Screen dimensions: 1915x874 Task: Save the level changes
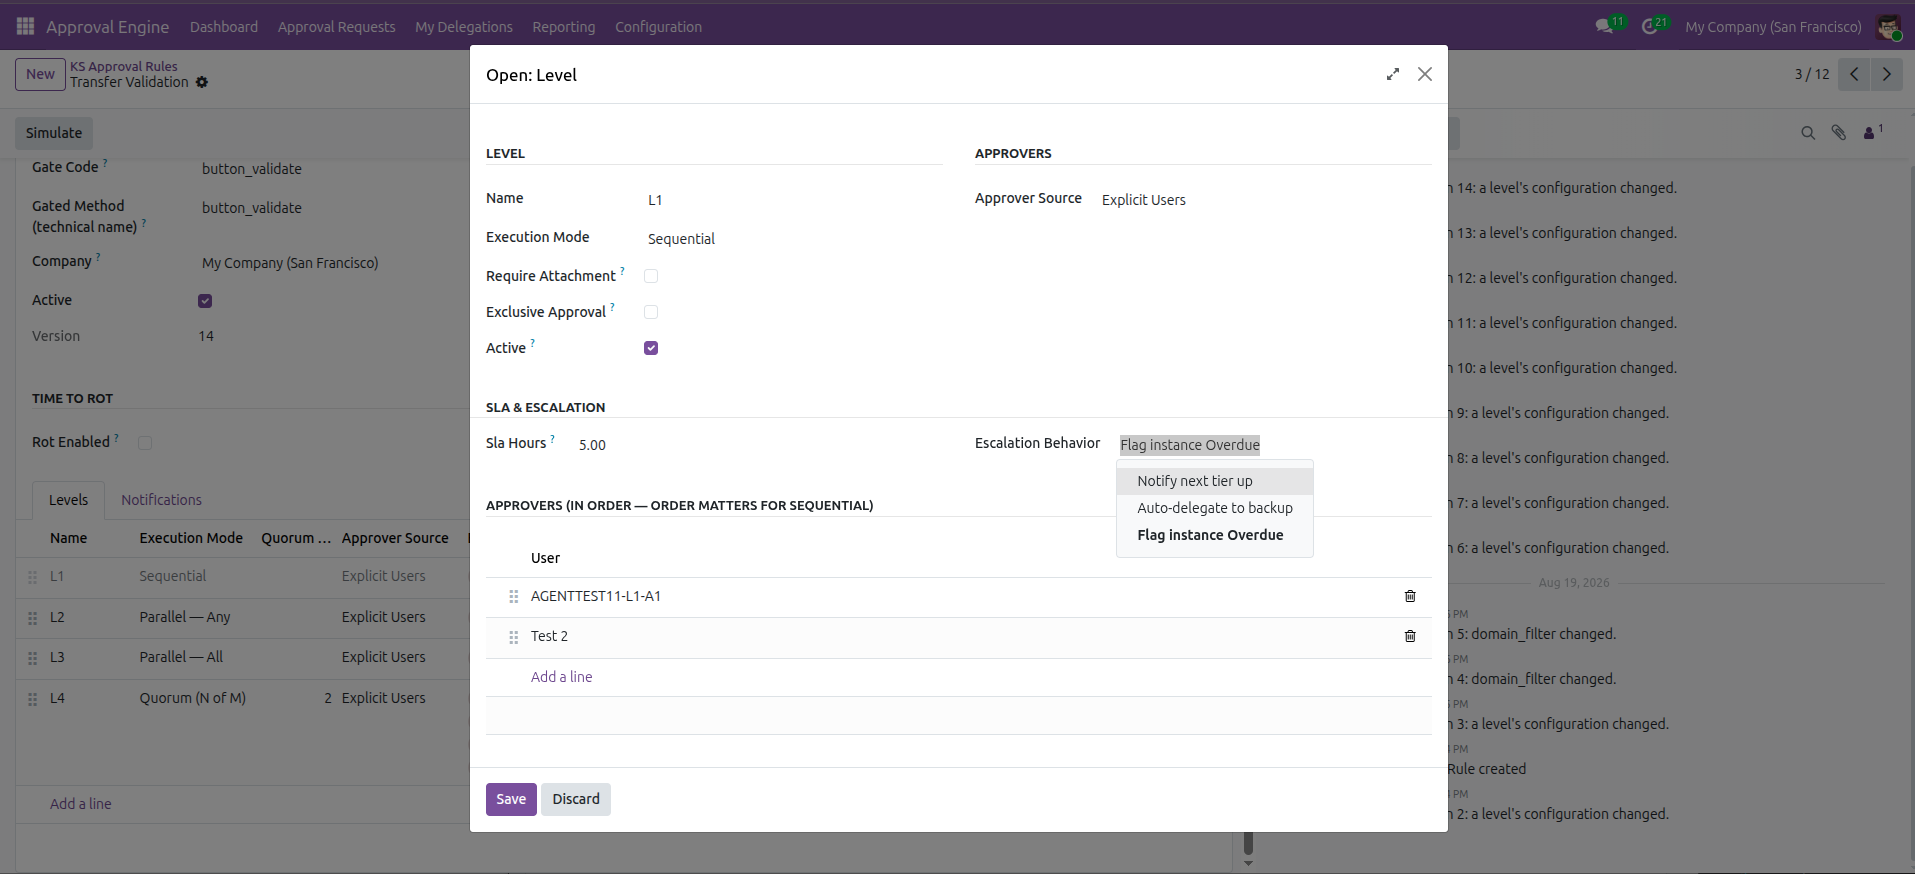(x=511, y=799)
